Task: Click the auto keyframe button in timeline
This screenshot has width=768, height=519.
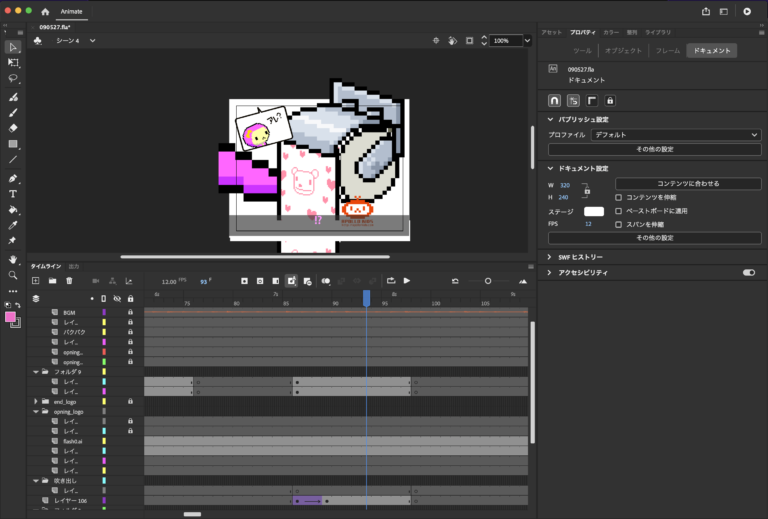Action: 291,281
